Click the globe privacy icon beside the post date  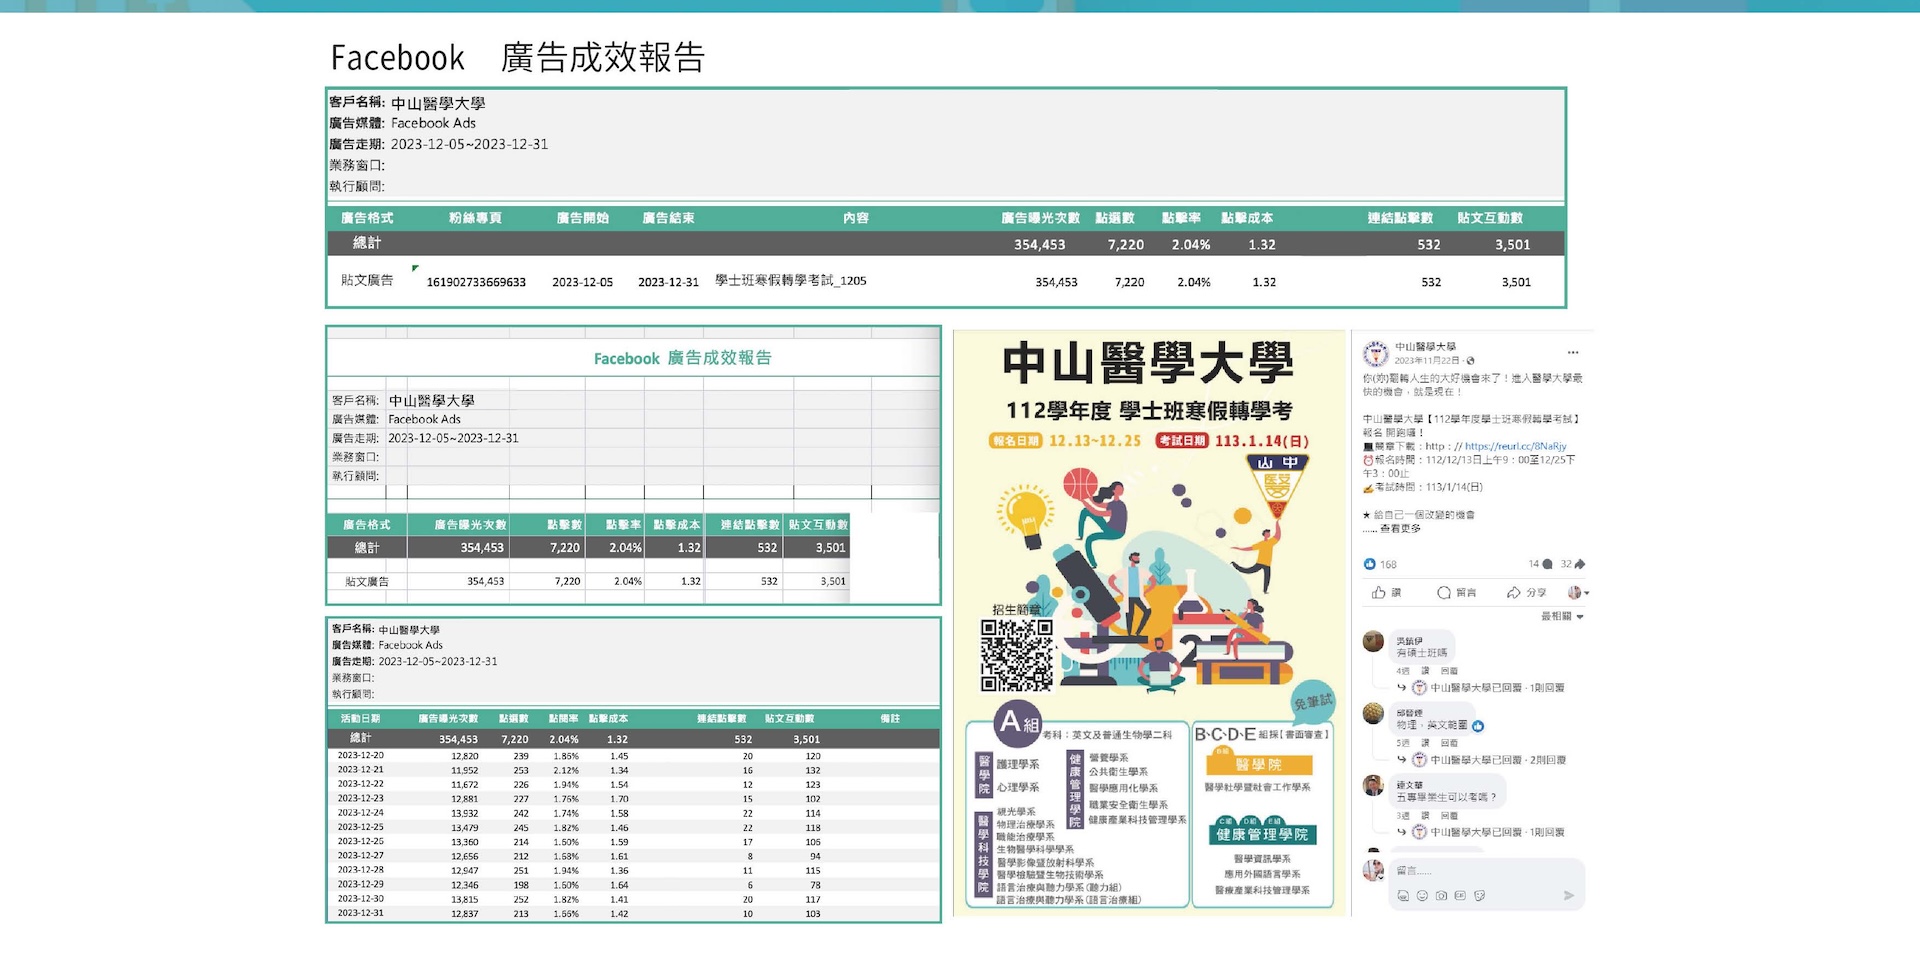(1470, 361)
